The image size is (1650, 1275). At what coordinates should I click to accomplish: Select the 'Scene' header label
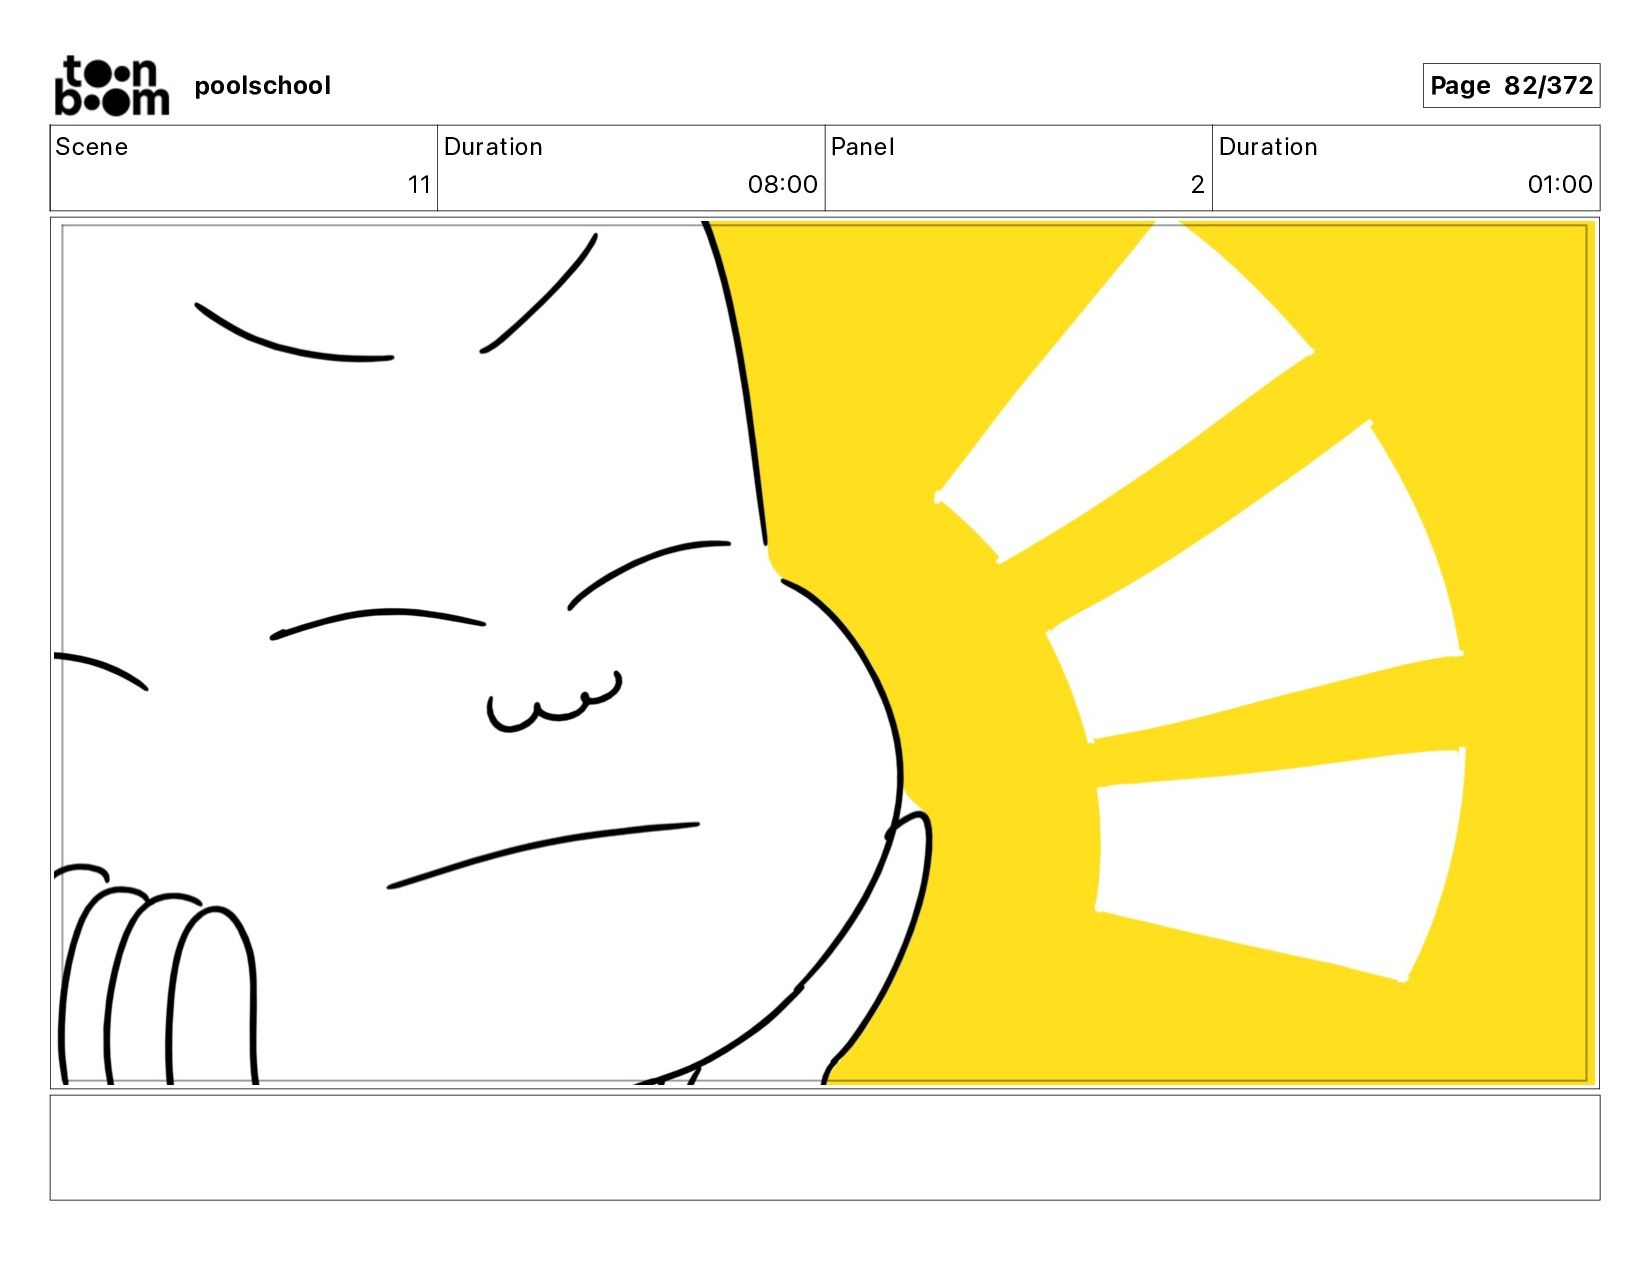coord(92,147)
